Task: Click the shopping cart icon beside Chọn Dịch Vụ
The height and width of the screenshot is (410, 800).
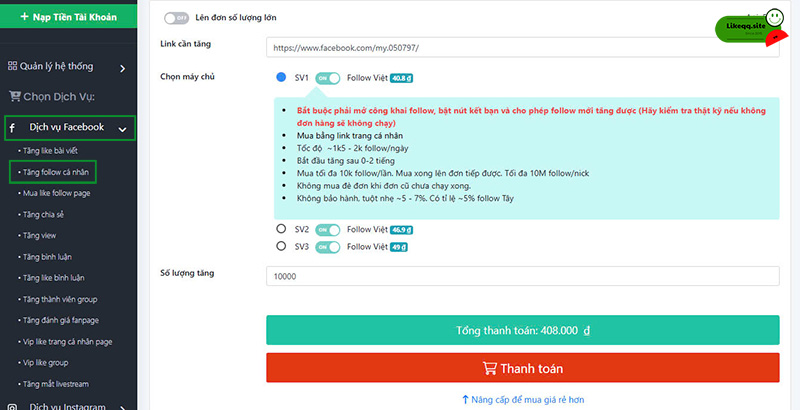Action: click(x=15, y=97)
